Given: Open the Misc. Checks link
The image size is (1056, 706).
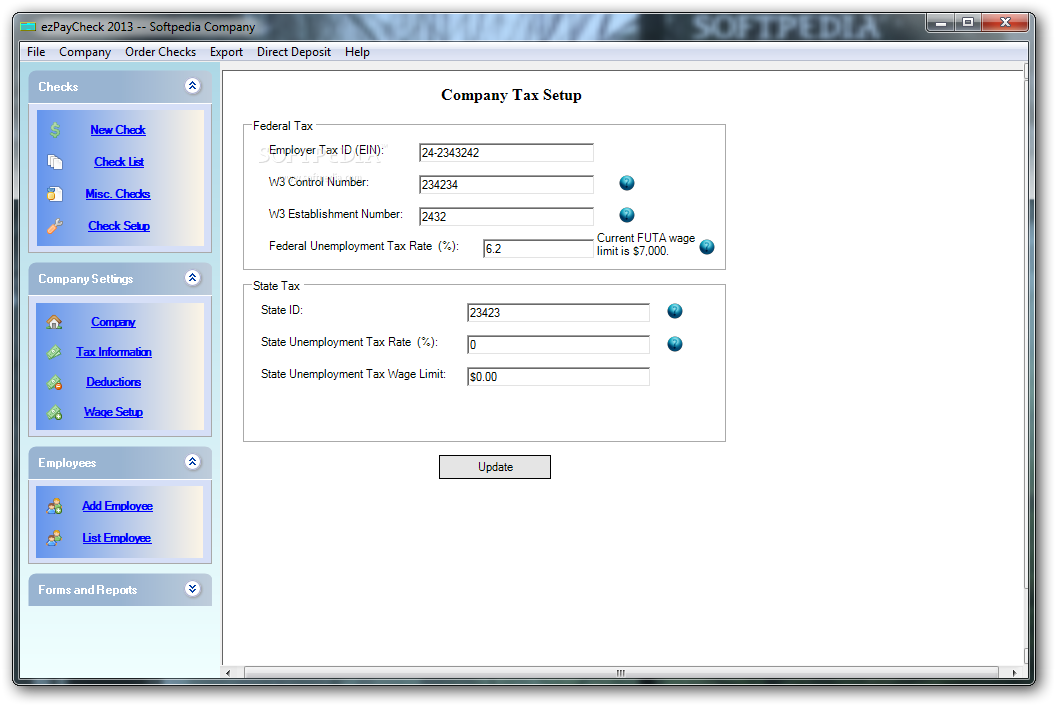Looking at the screenshot, I should click(x=118, y=194).
